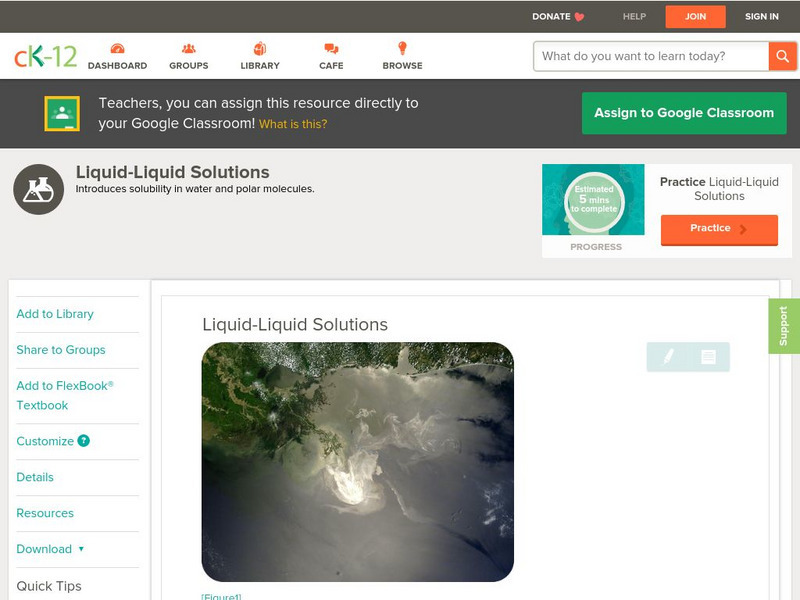Click the Liquid-Liquid Solutions page heading
The image size is (800, 600).
tap(172, 172)
